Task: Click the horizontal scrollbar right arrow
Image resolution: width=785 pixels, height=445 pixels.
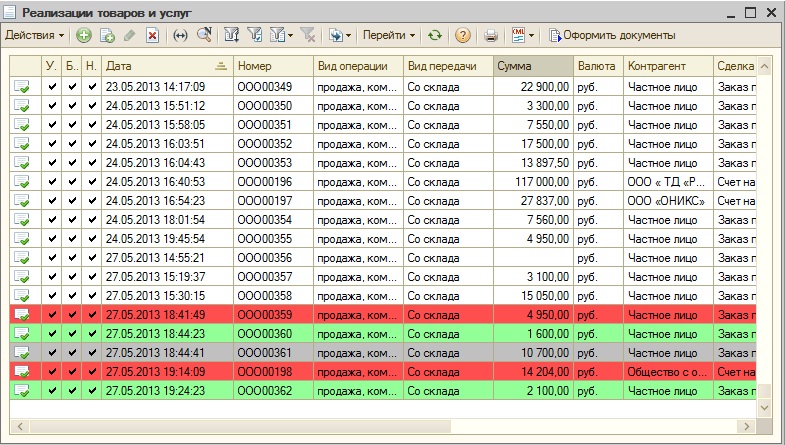Action: click(746, 426)
